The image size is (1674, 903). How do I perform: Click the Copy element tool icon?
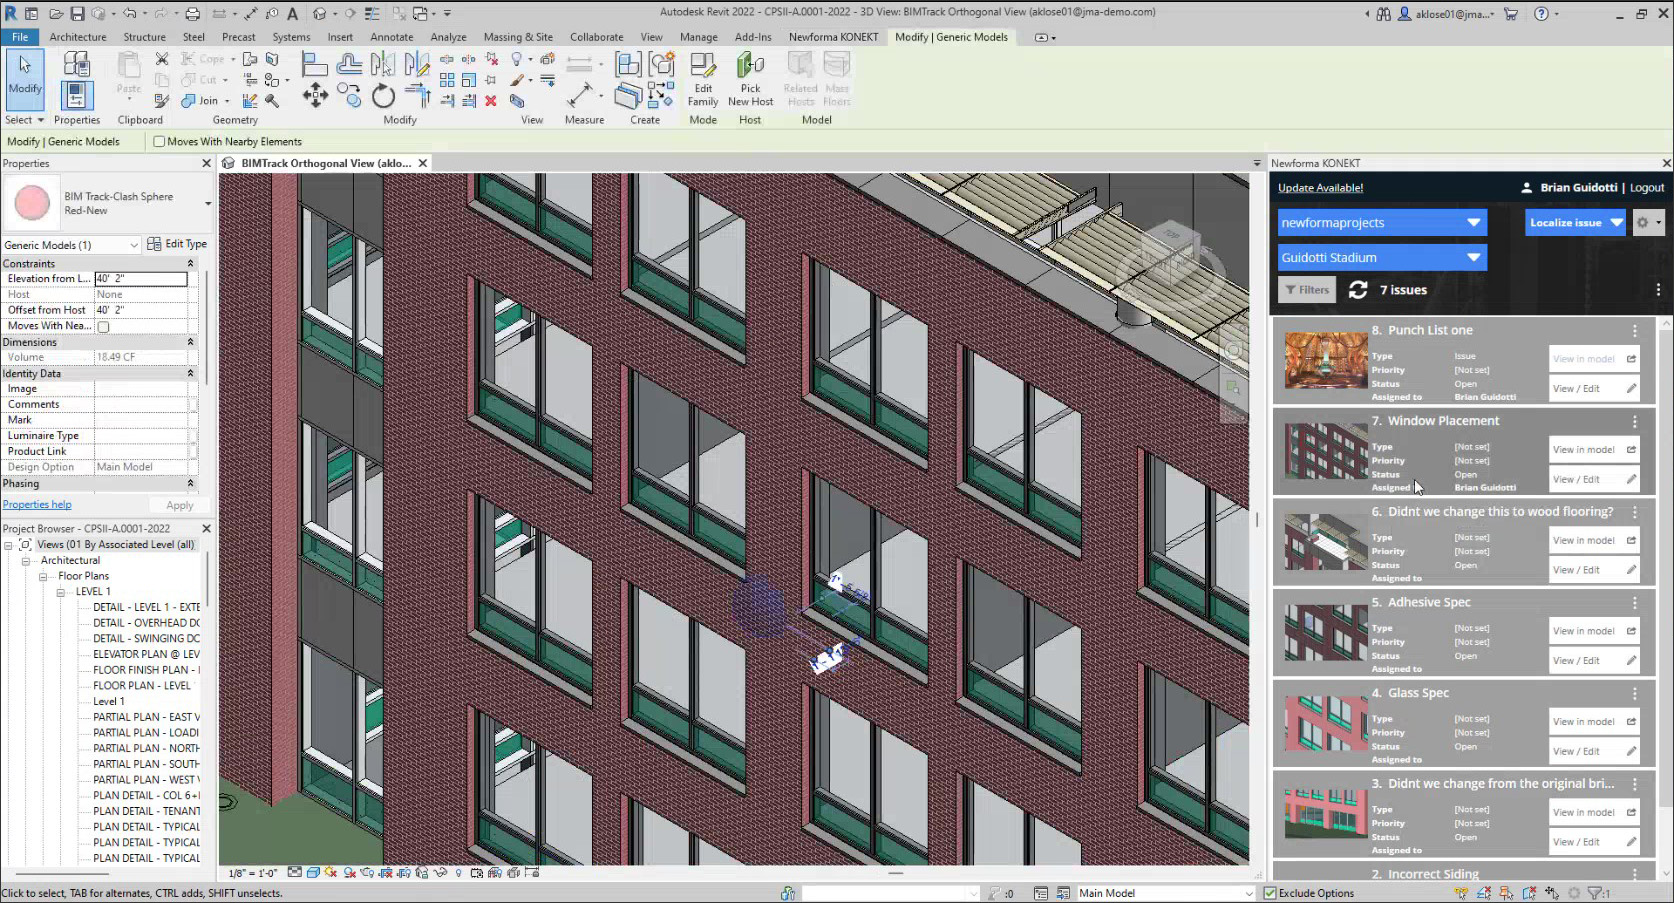pyautogui.click(x=349, y=96)
